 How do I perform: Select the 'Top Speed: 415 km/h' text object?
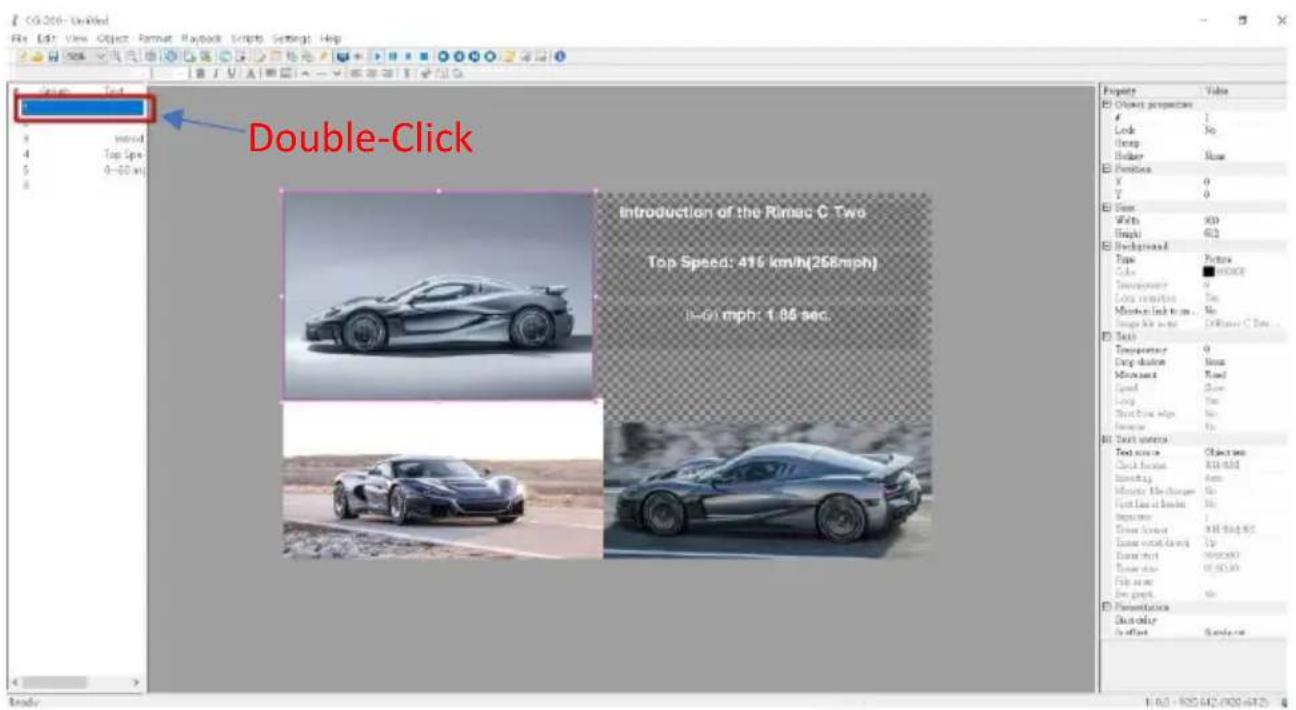click(763, 263)
